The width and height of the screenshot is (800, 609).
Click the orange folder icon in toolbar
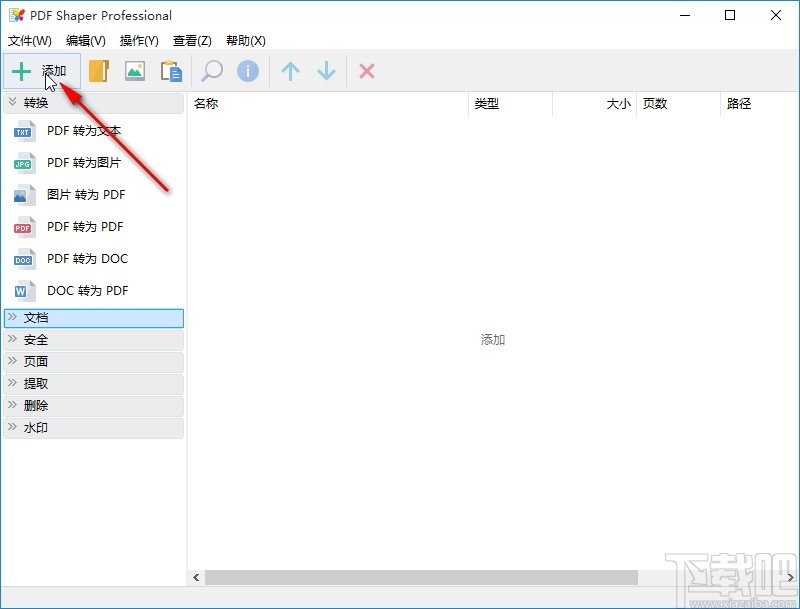[x=99, y=71]
